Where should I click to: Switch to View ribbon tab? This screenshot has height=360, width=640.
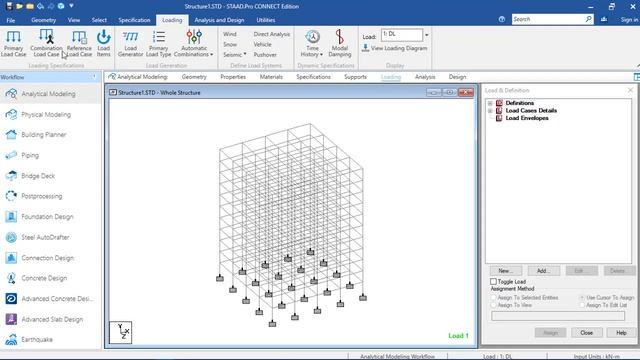(x=74, y=20)
